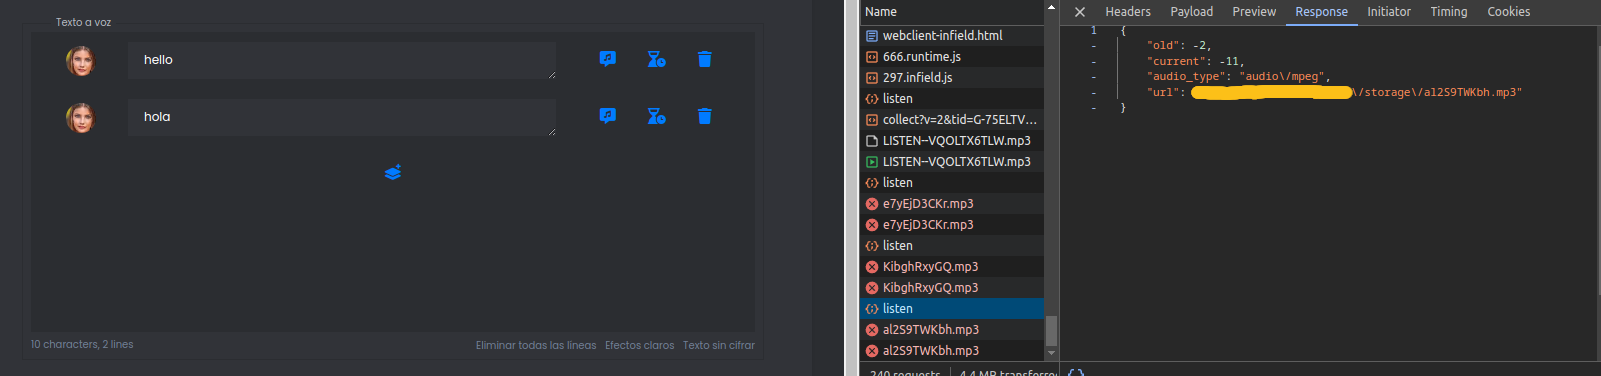Select the Response tab
The height and width of the screenshot is (376, 1601).
pyautogui.click(x=1321, y=12)
